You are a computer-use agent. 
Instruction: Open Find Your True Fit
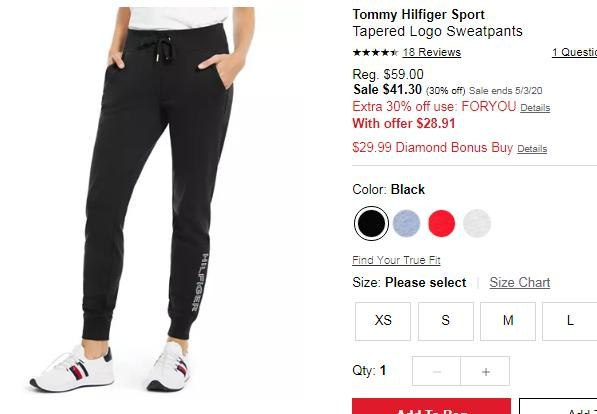396,260
